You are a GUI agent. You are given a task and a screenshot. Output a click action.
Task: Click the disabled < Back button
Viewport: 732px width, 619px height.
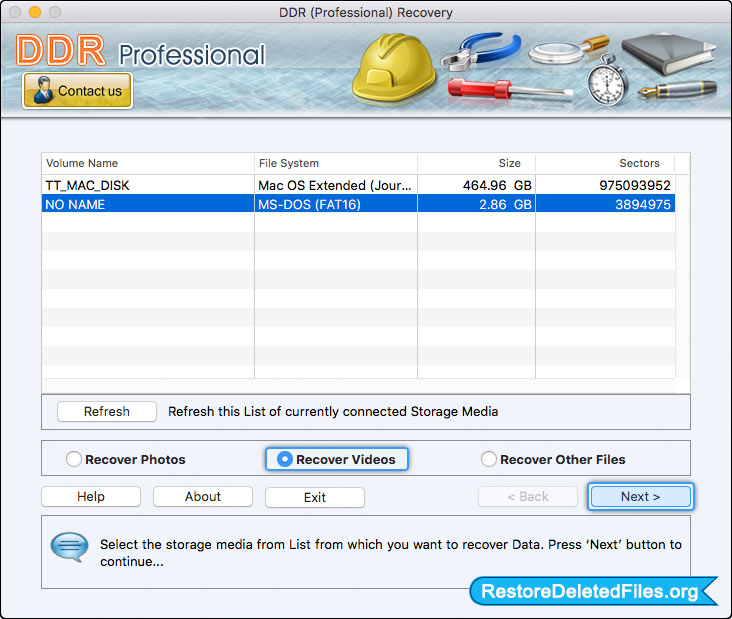tap(528, 497)
